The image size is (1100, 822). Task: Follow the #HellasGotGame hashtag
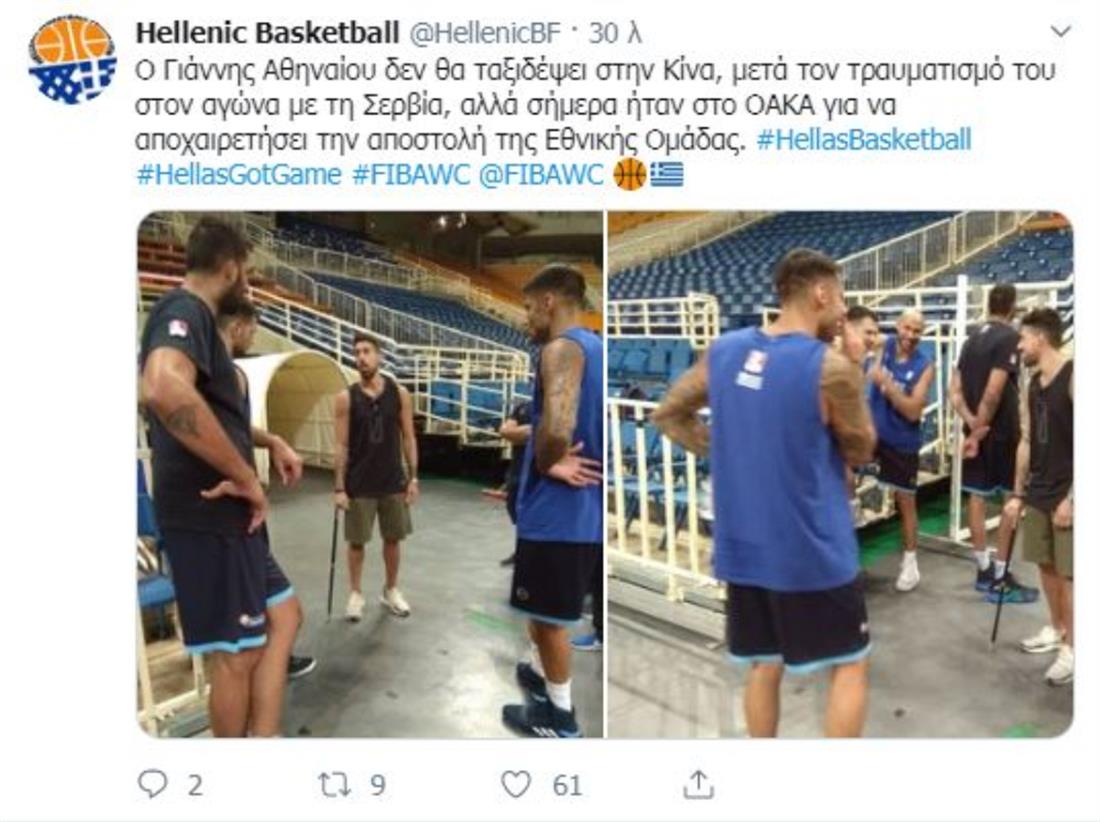239,175
